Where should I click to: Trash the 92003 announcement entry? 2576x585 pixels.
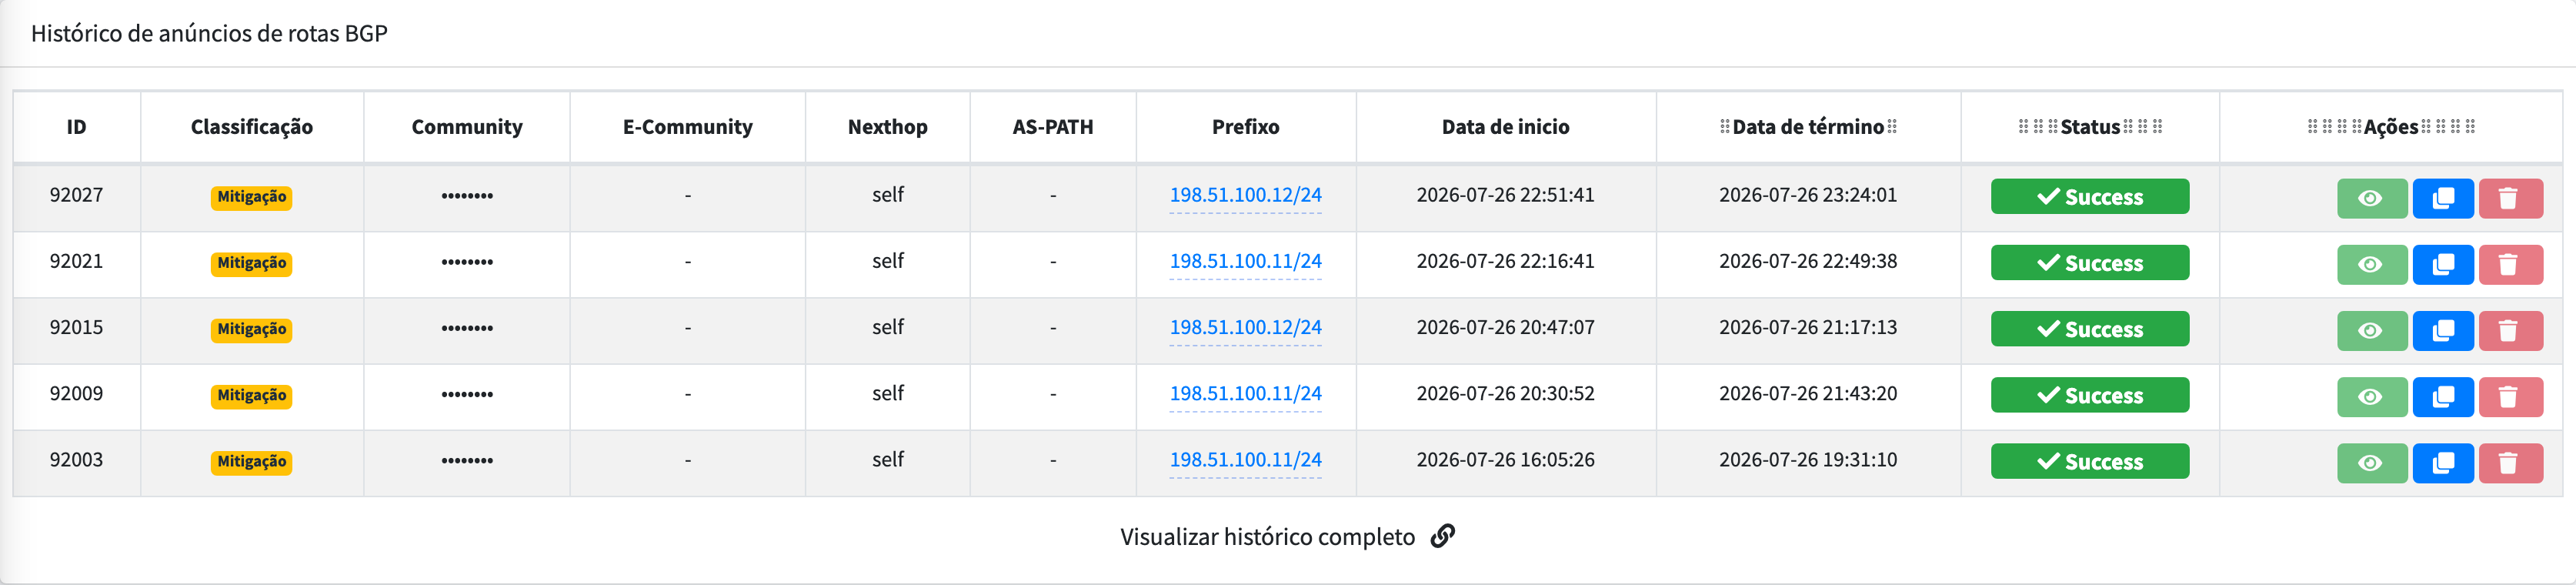click(2510, 462)
